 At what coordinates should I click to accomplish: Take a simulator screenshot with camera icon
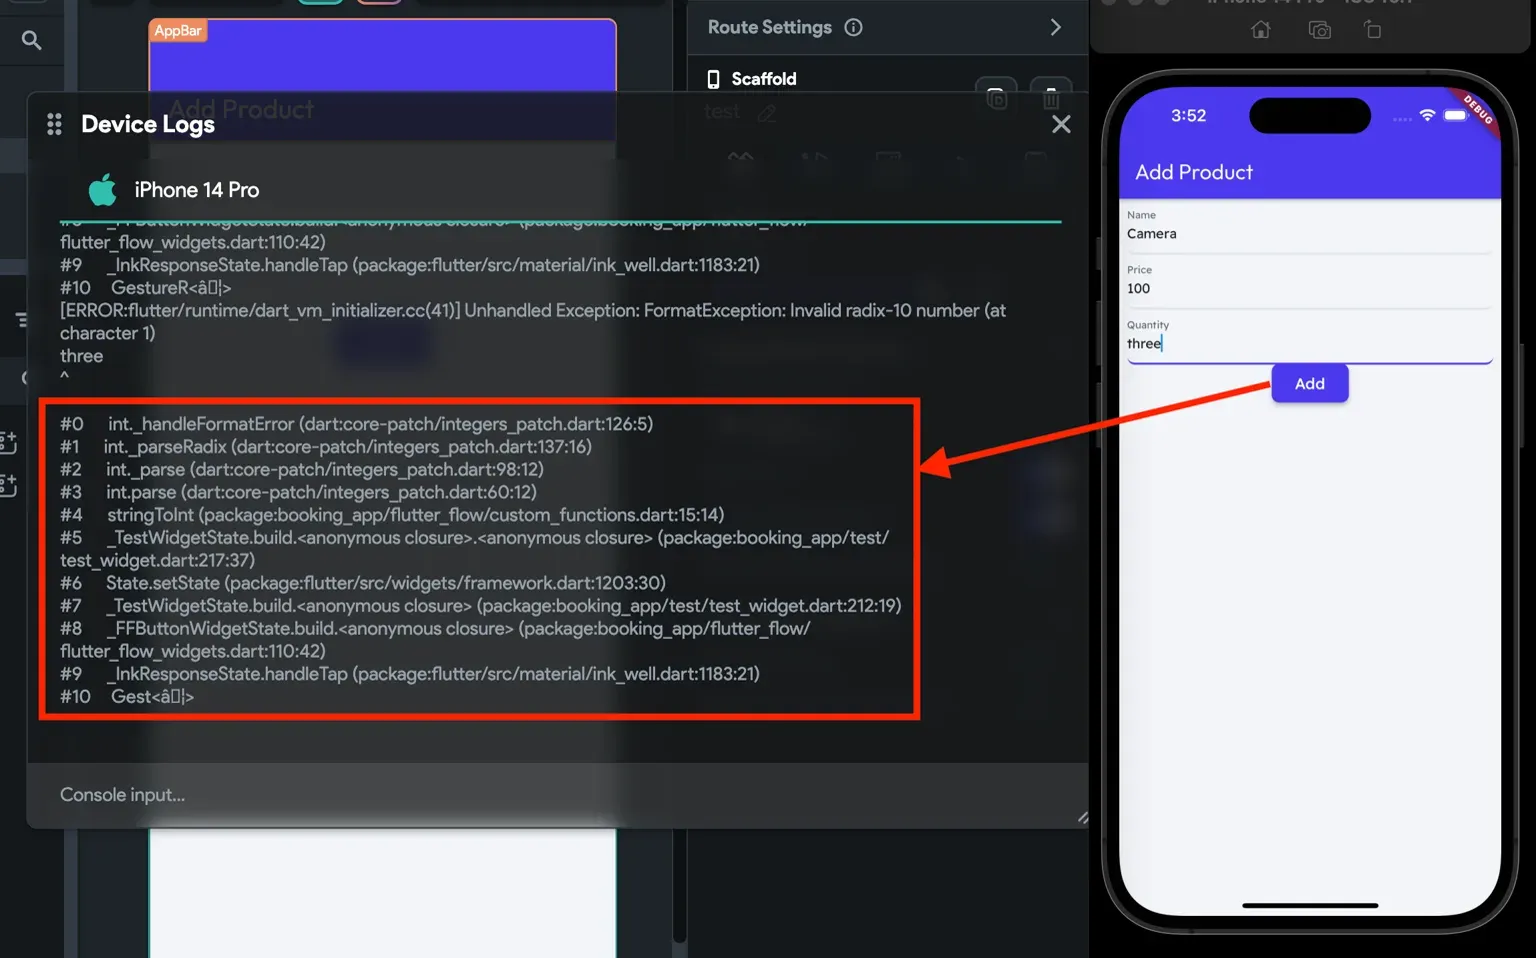(1320, 30)
